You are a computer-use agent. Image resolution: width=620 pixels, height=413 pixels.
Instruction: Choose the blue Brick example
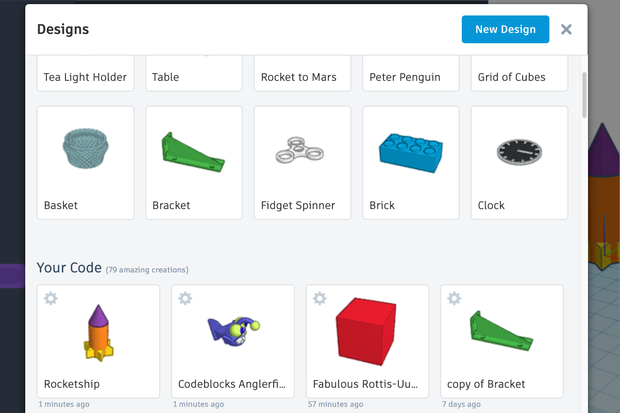click(411, 162)
